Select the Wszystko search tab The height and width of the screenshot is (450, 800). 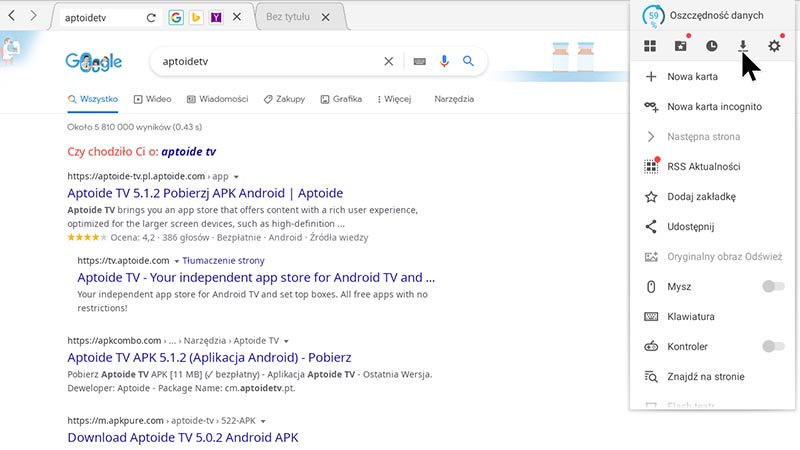pos(93,99)
